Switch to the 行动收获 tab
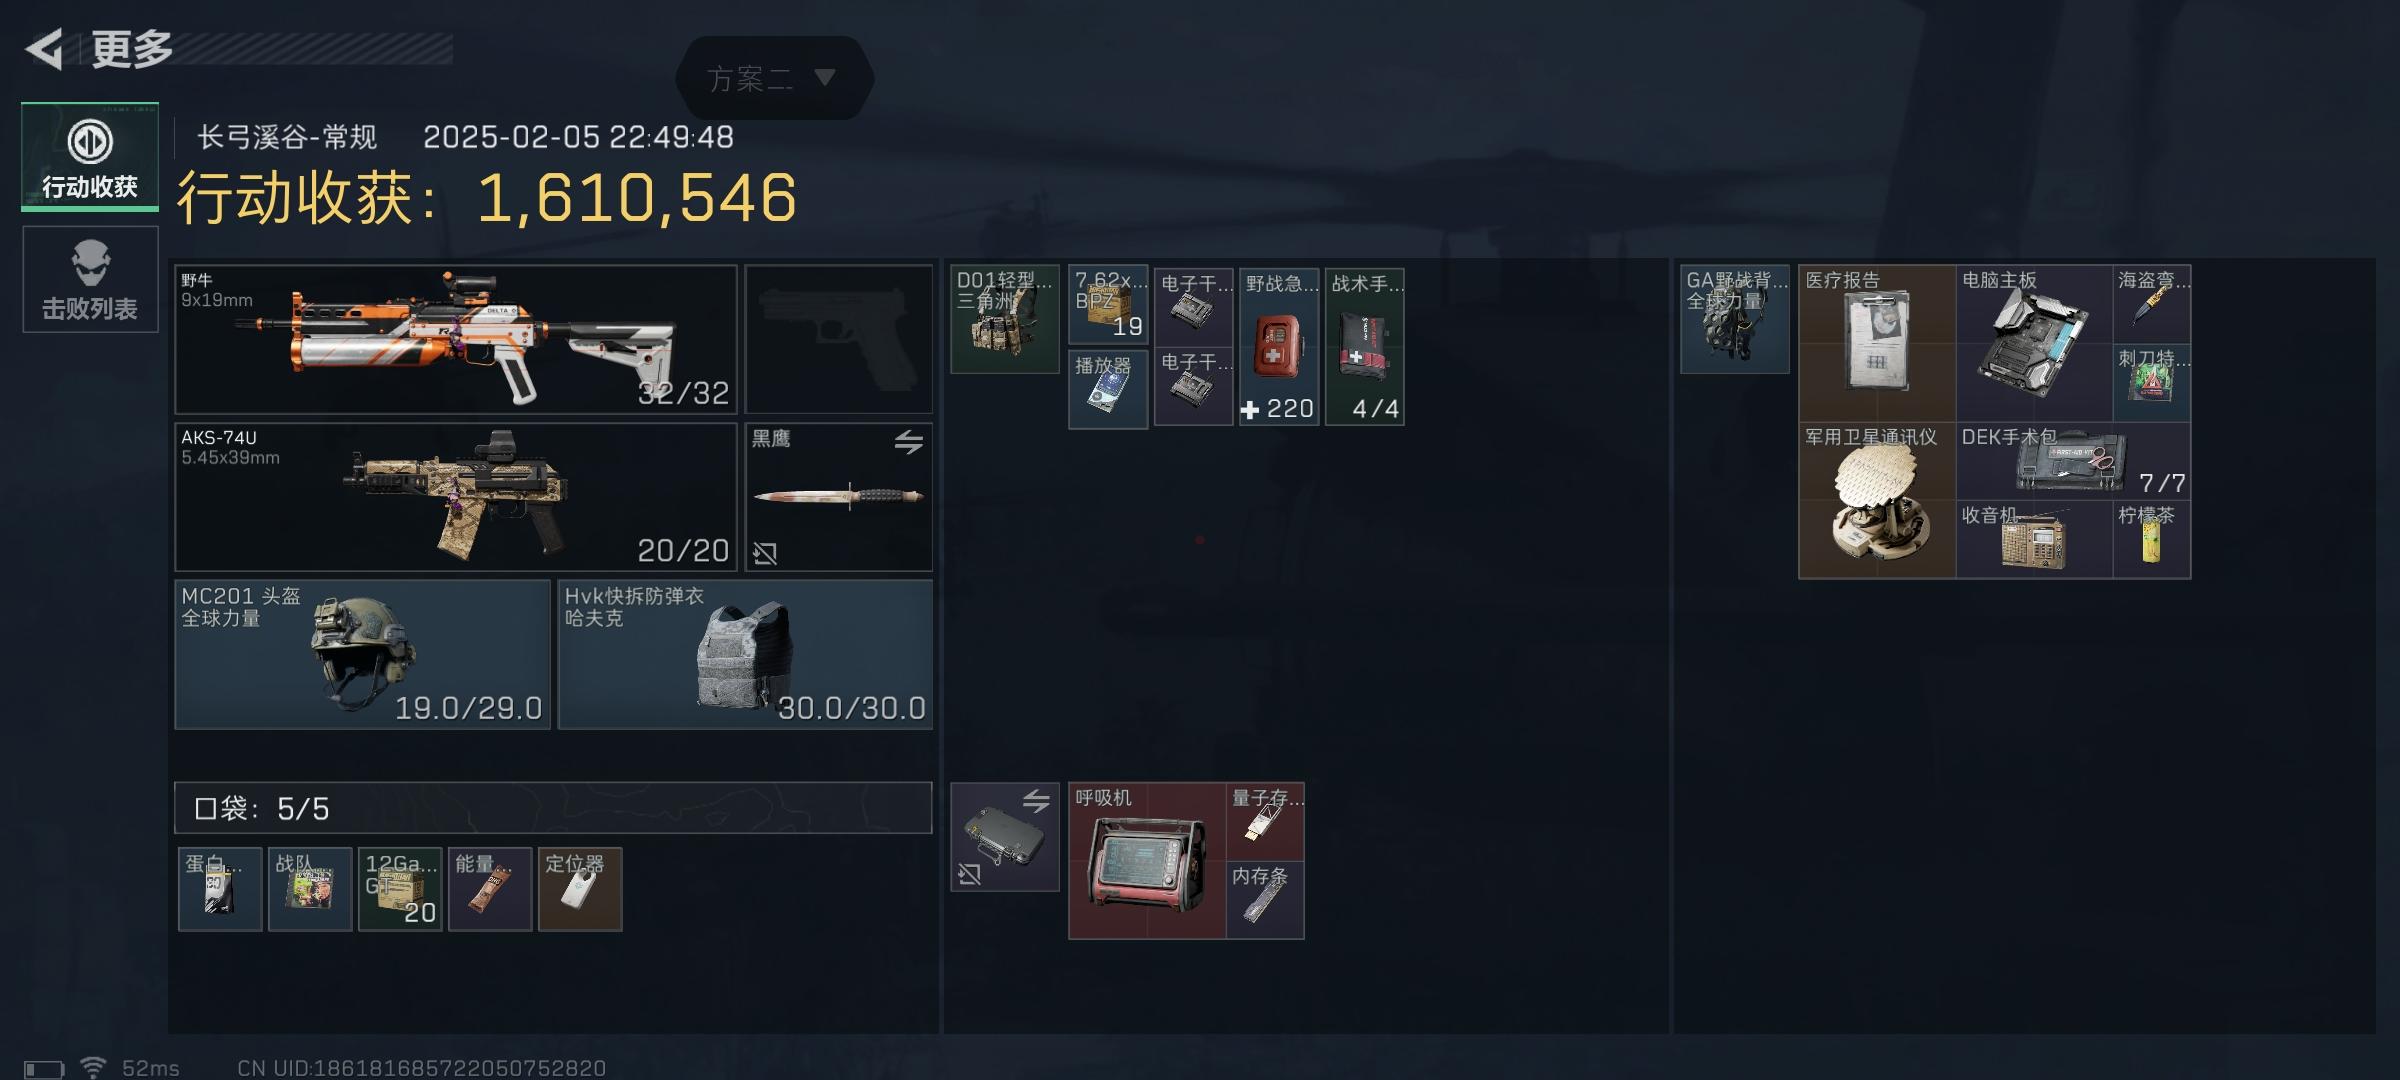Viewport: 2400px width, 1080px height. point(90,157)
